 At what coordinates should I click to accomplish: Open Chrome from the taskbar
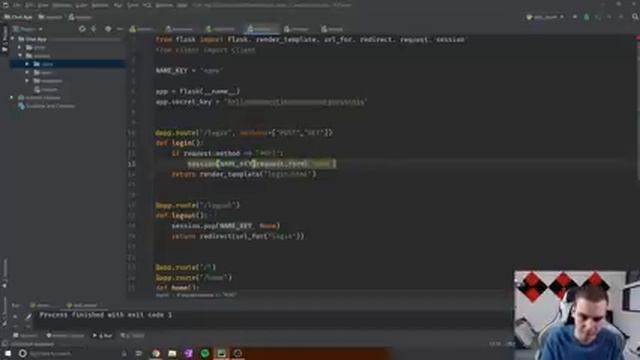[156, 353]
